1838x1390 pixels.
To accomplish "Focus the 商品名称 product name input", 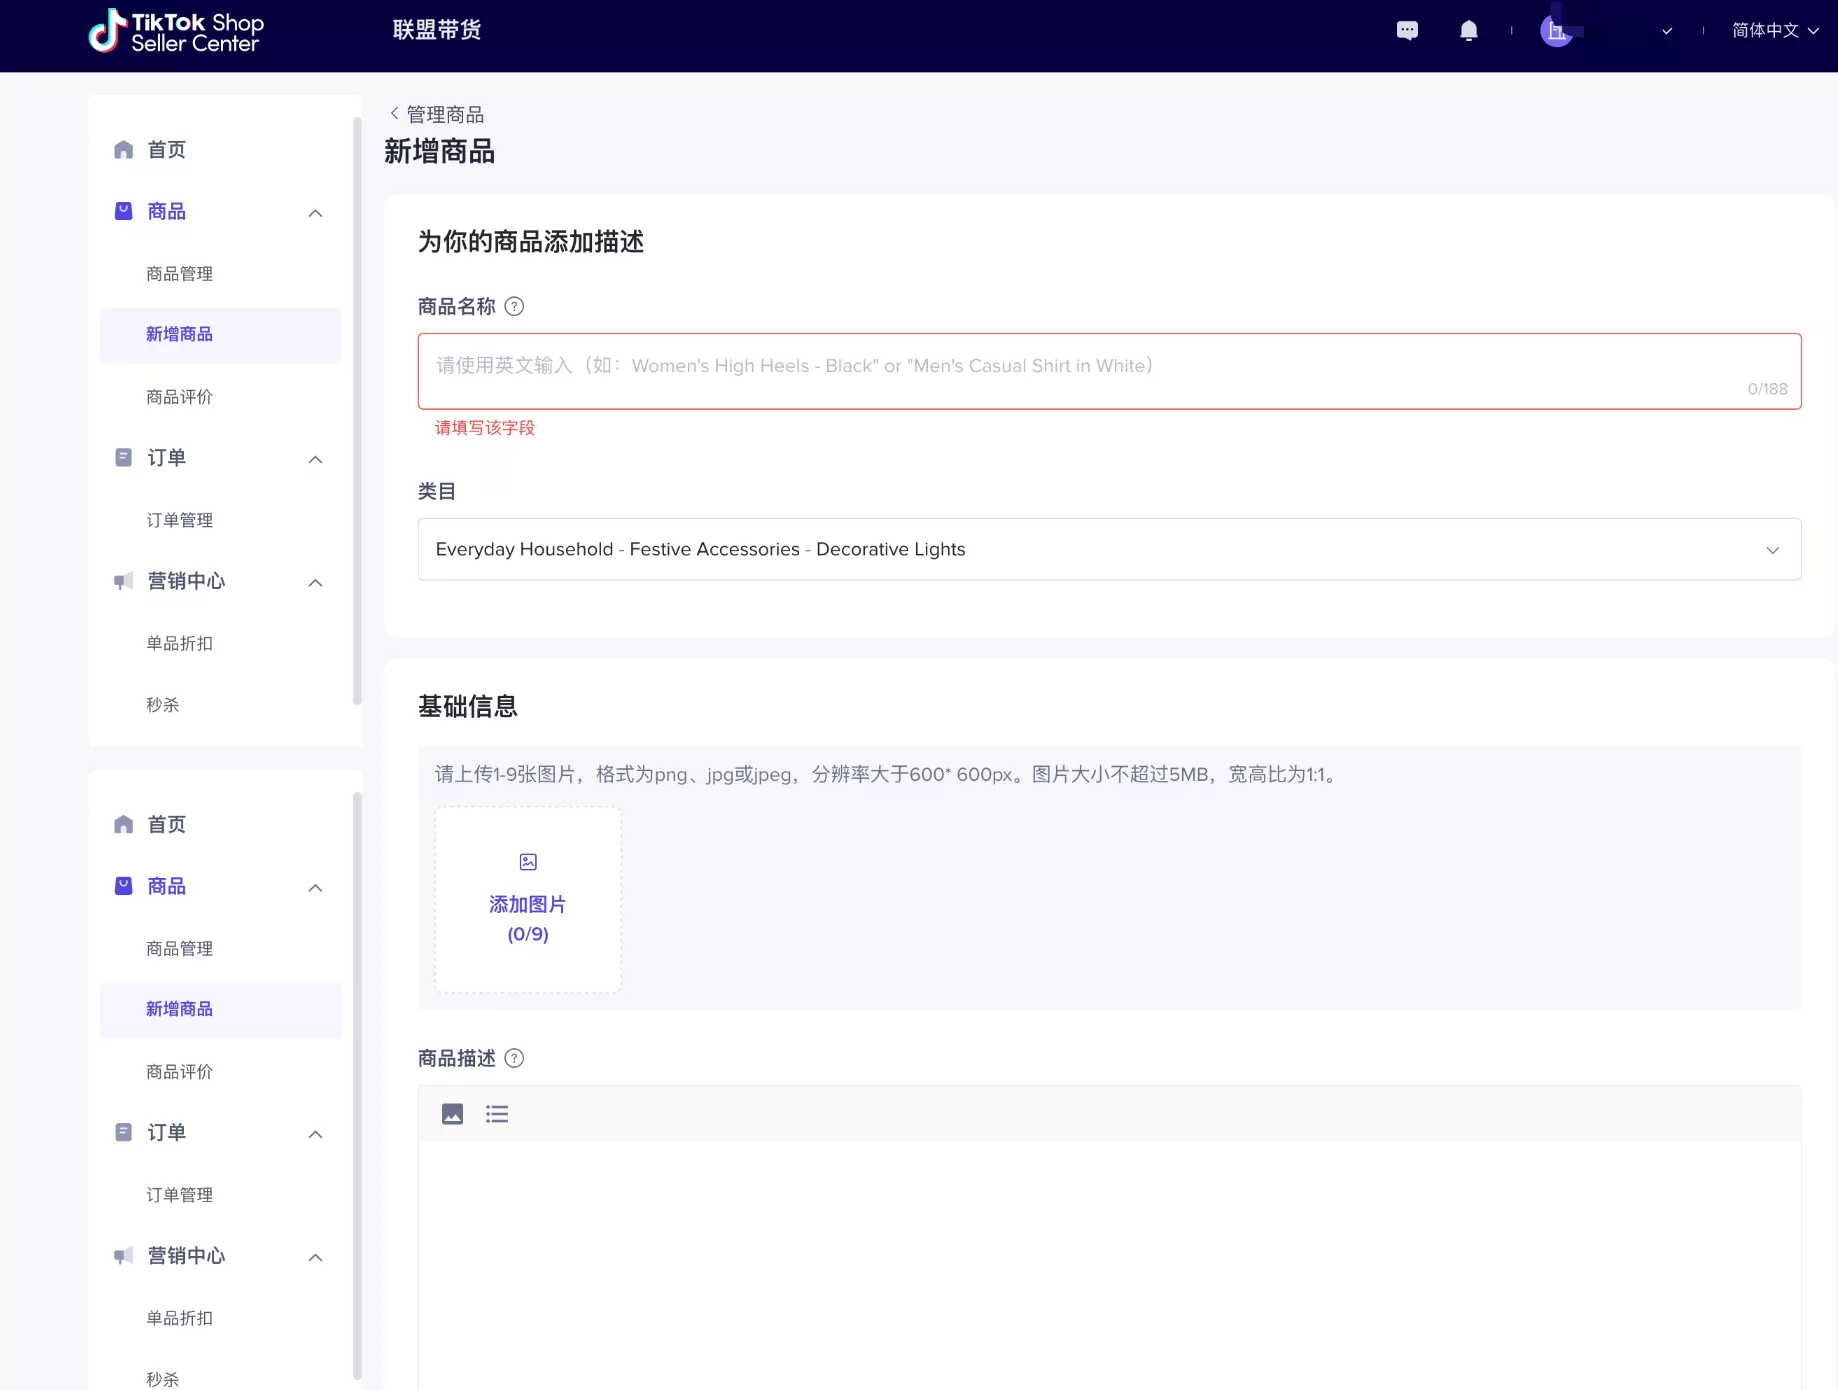I will (x=1109, y=371).
